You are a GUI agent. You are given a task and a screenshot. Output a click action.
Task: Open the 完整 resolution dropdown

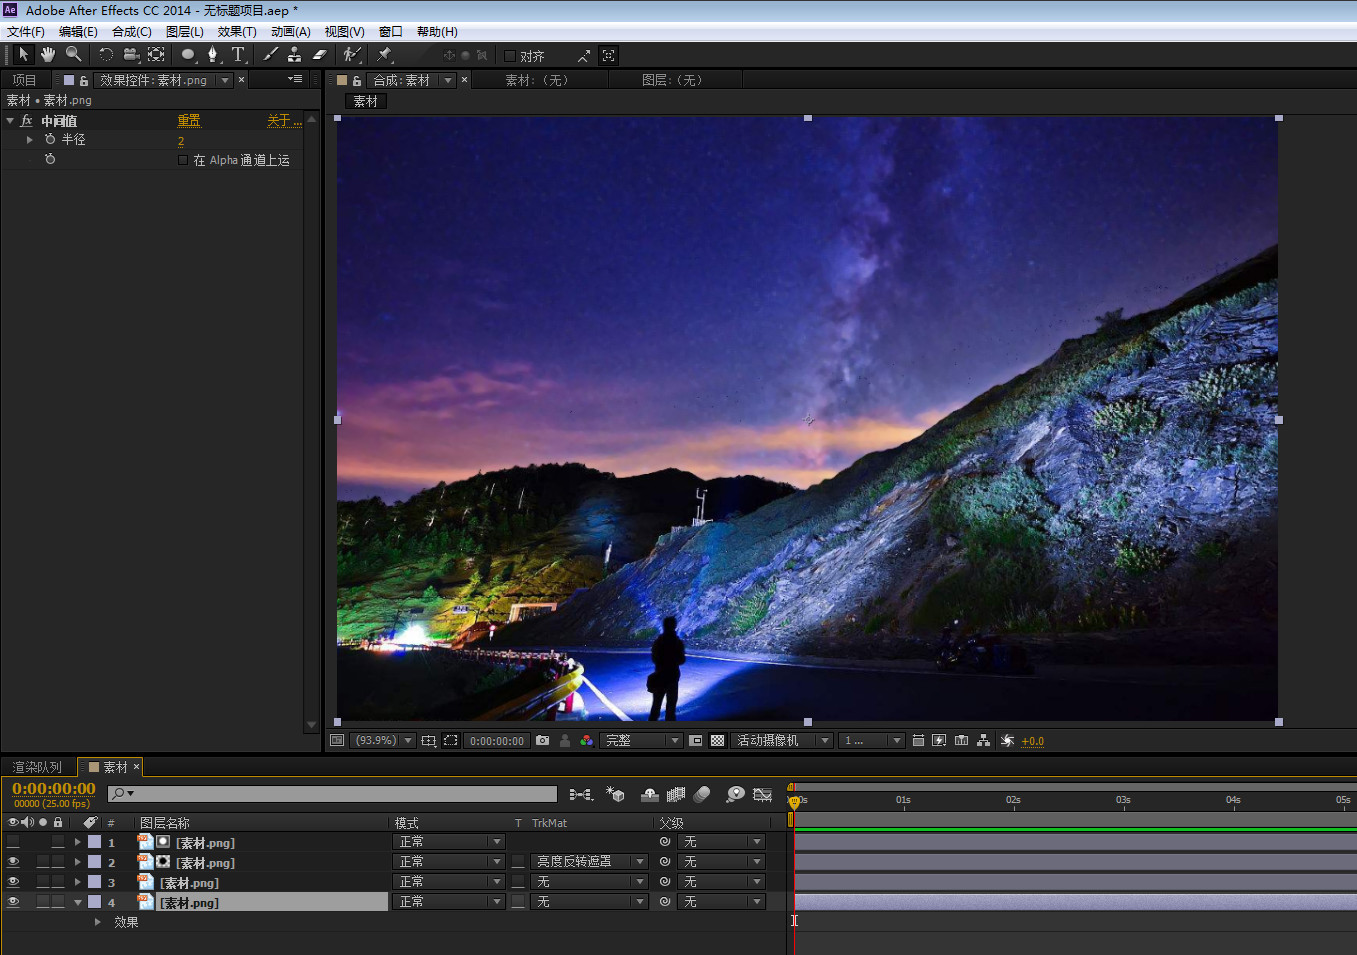[x=641, y=741]
